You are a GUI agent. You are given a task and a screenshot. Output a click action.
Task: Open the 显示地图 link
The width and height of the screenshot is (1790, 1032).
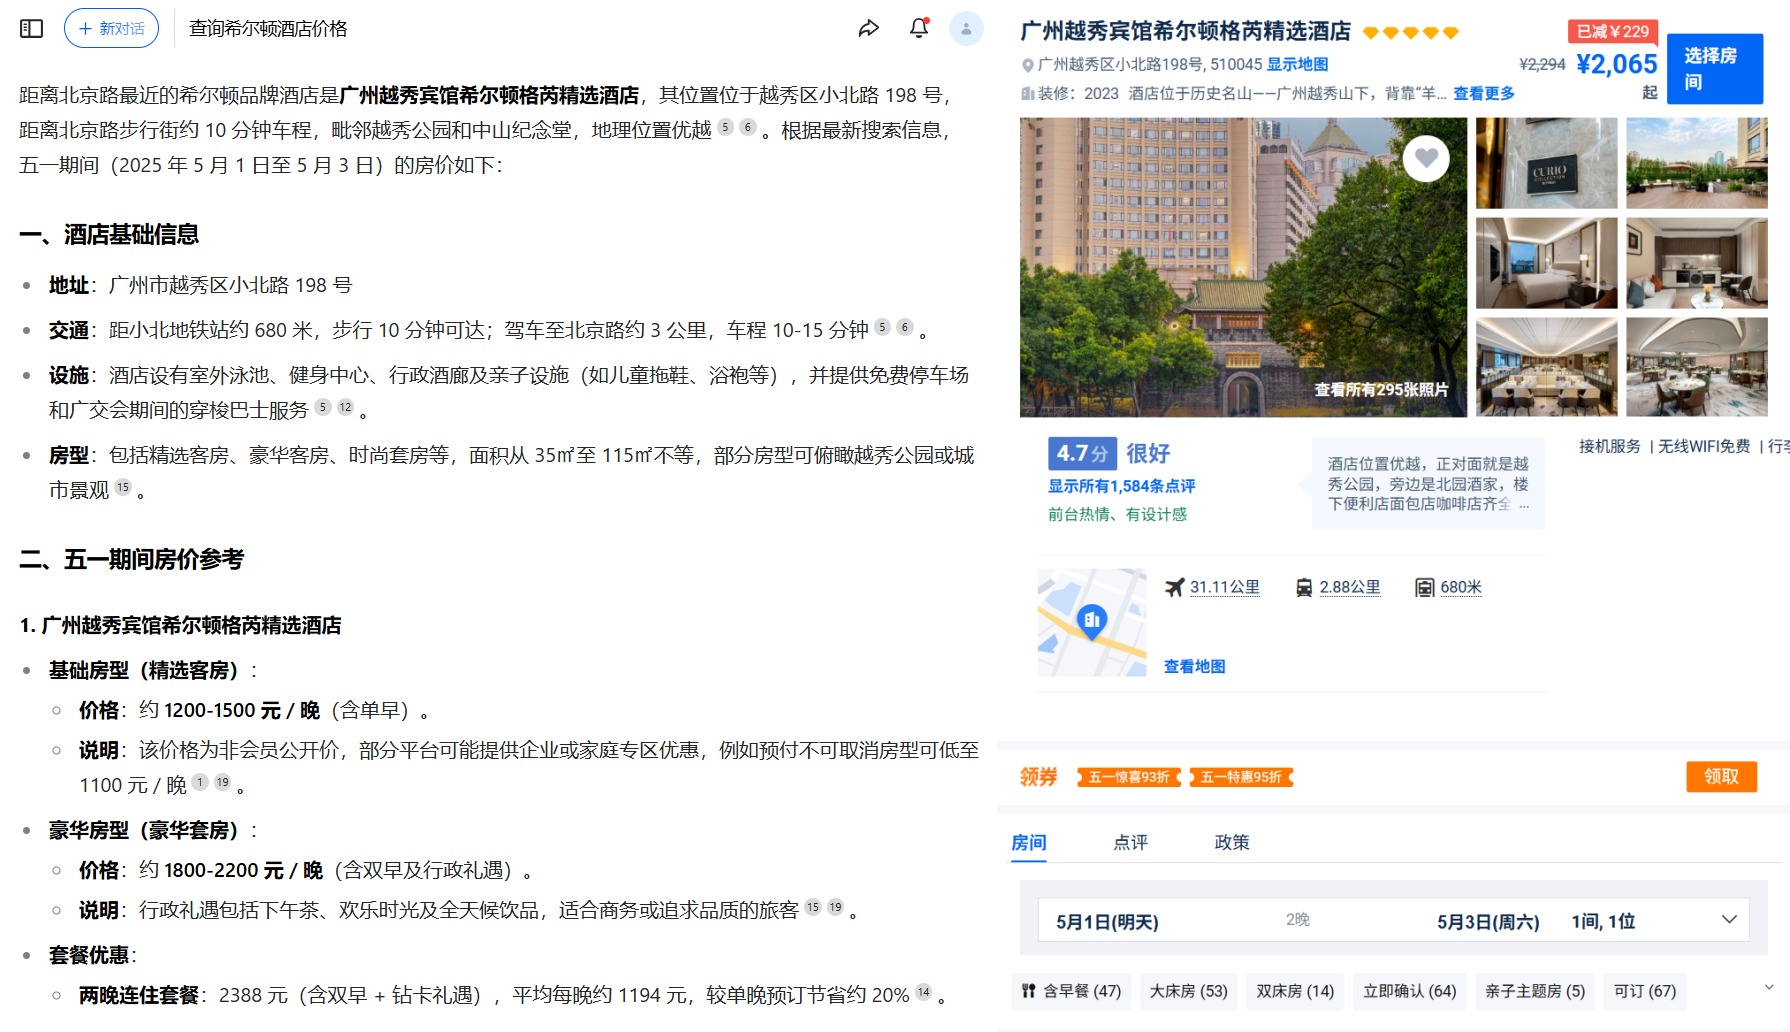click(x=1297, y=64)
